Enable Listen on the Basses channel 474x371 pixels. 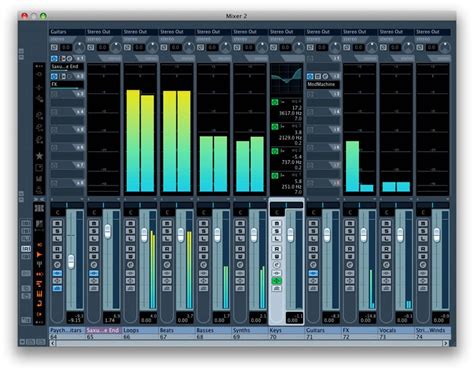pos(204,239)
